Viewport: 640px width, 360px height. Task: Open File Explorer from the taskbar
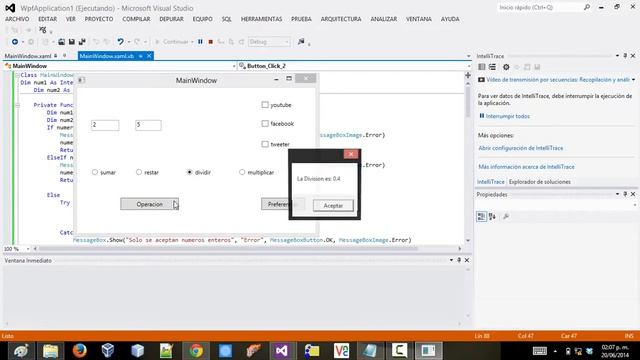tap(51, 351)
